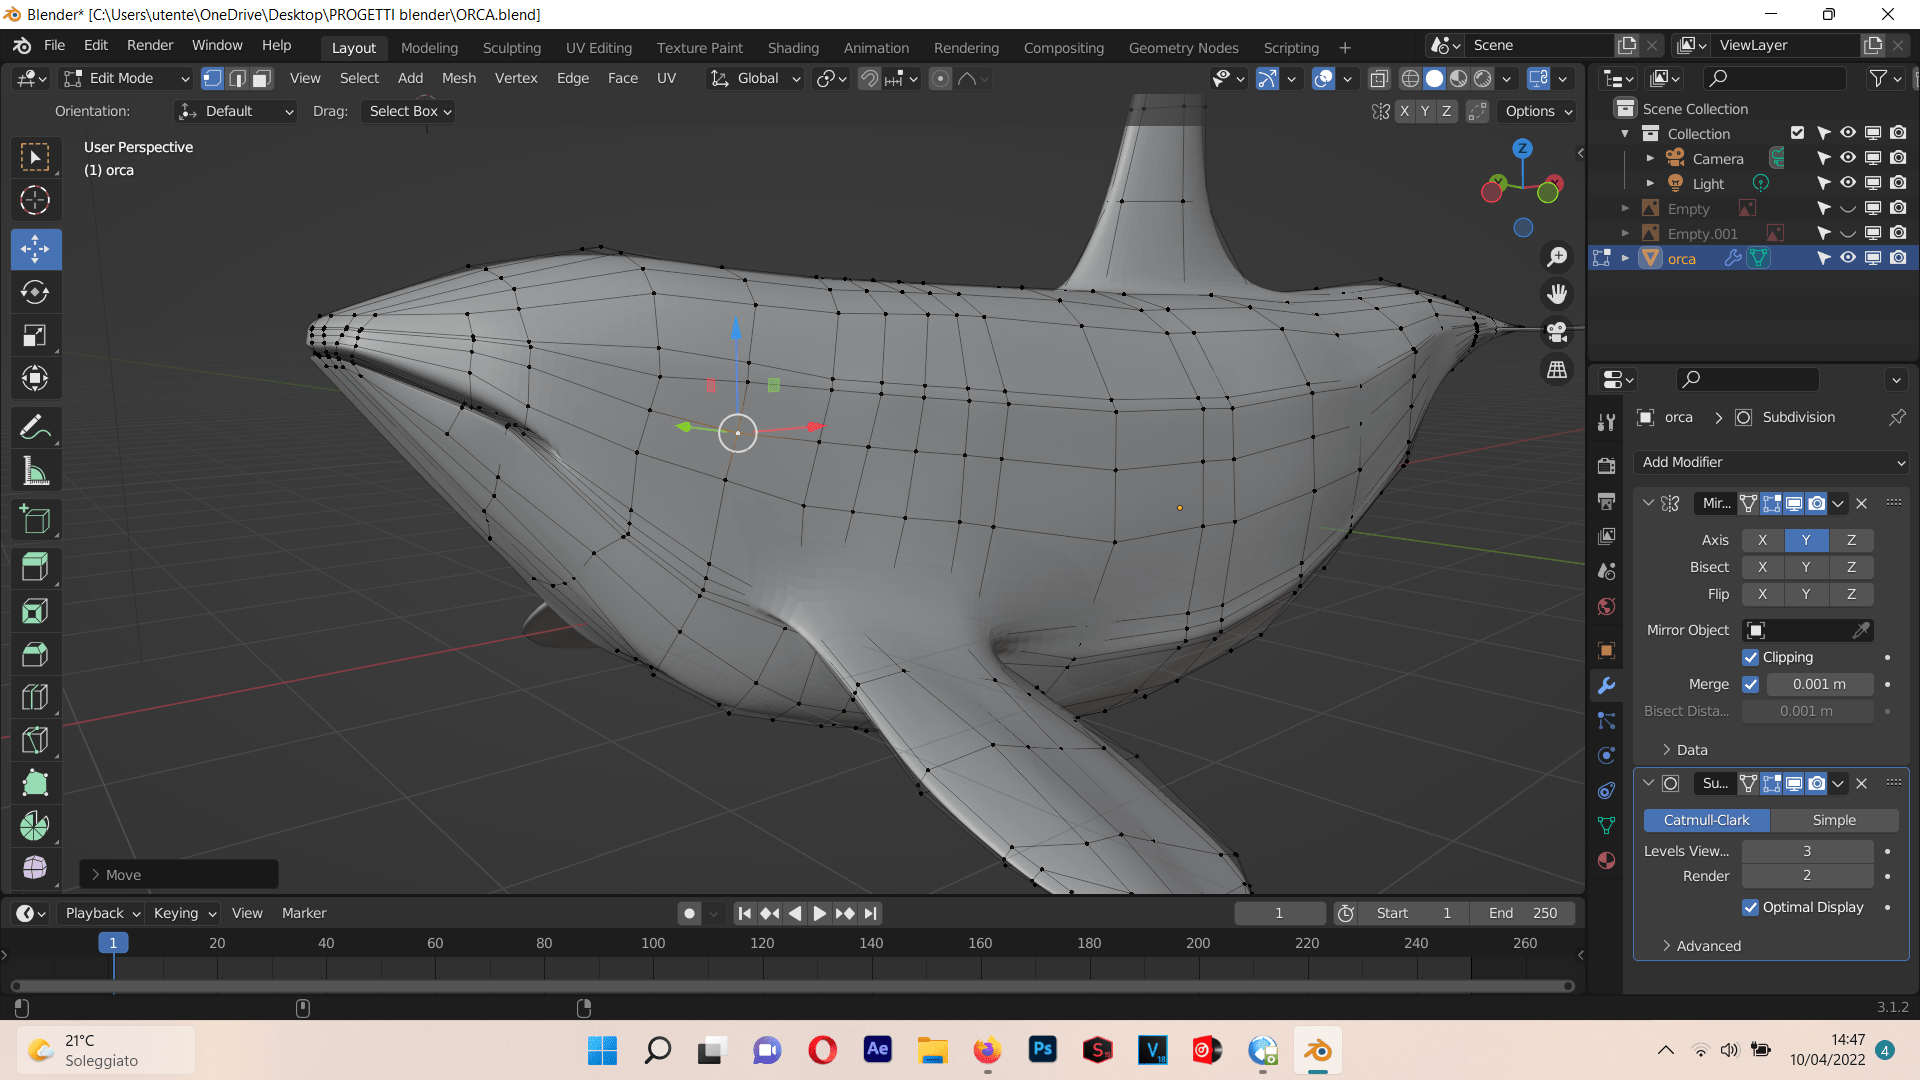The height and width of the screenshot is (1080, 1920).
Task: Open the Modifier properties wrench tab
Action: tap(1606, 686)
